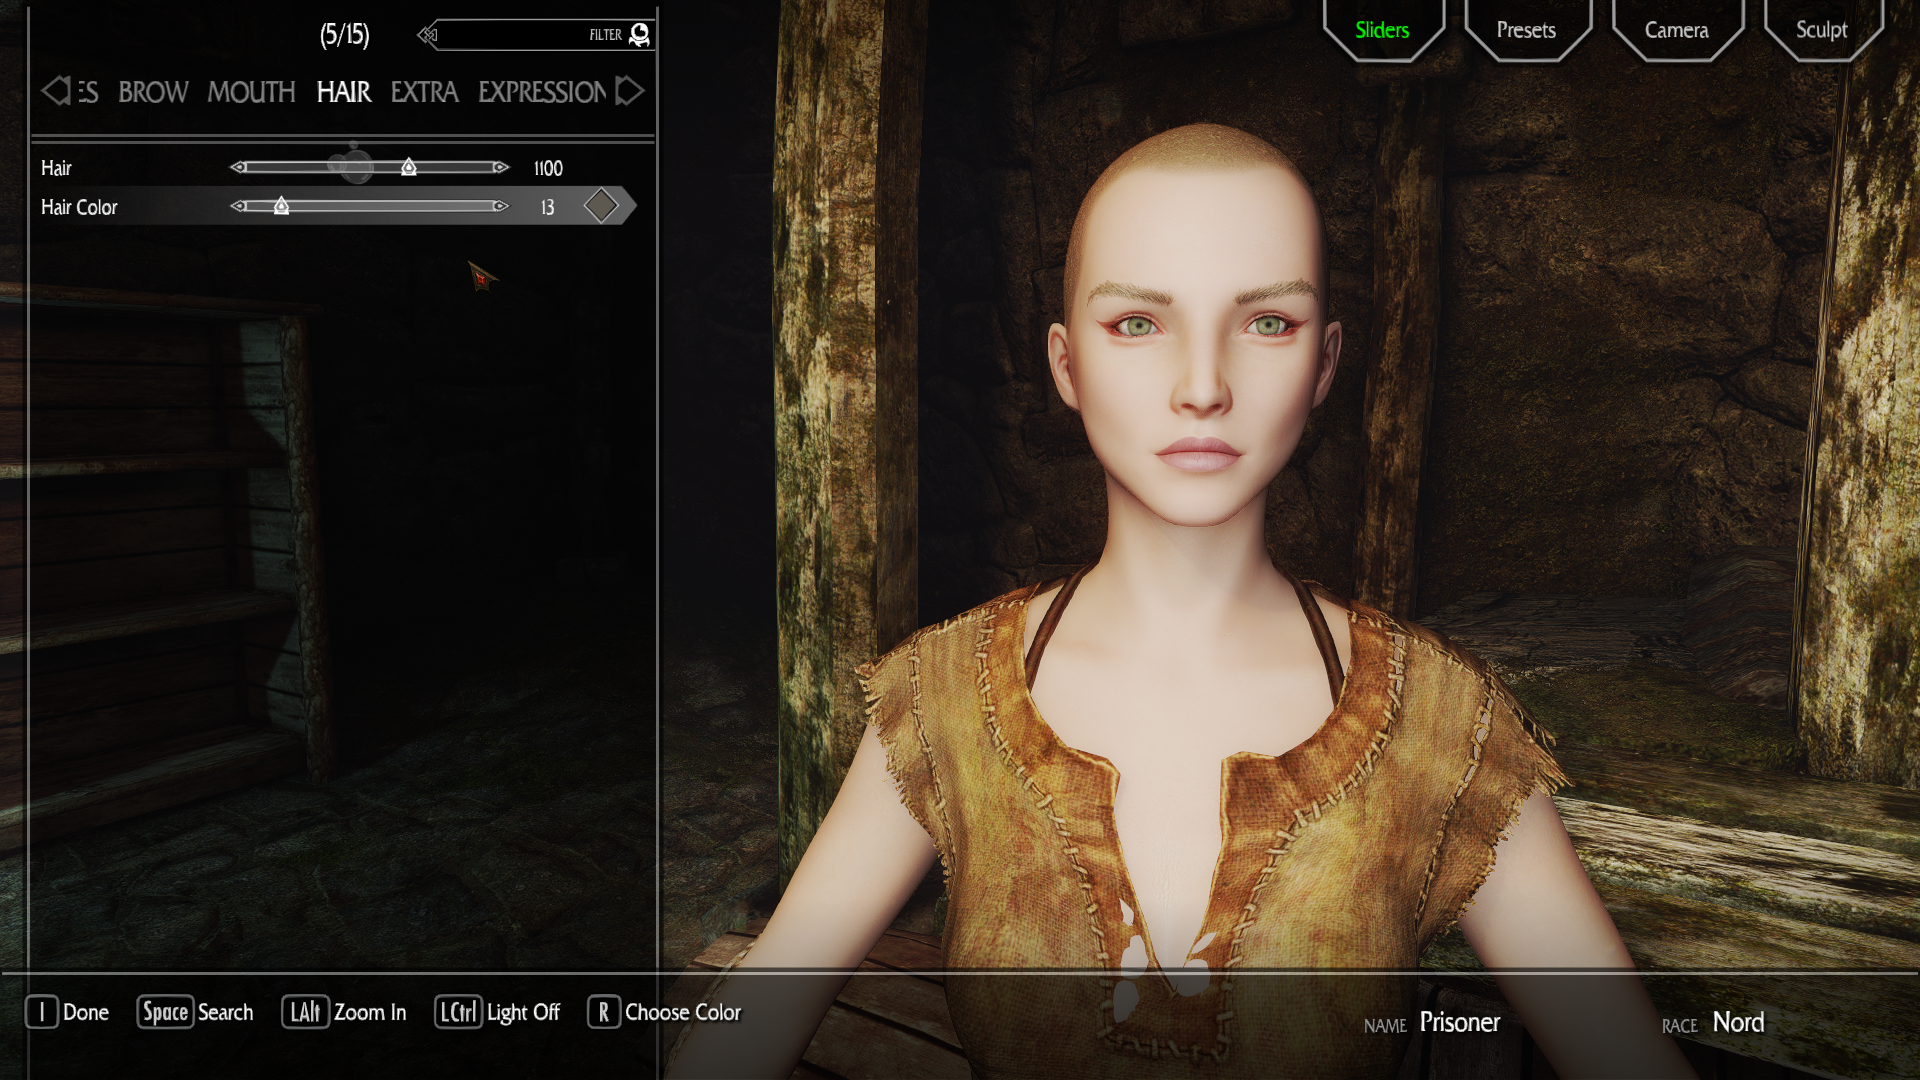Open the Sculpt tab
The image size is (1920, 1080).
point(1821,30)
